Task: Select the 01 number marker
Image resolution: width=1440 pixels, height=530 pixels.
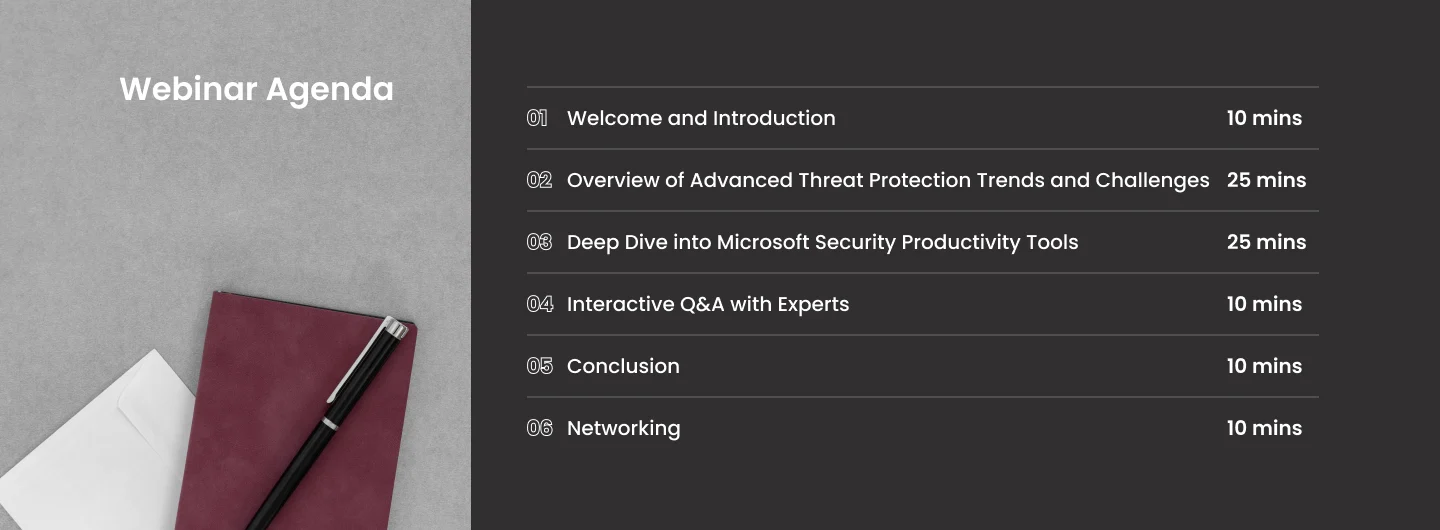Action: point(538,118)
